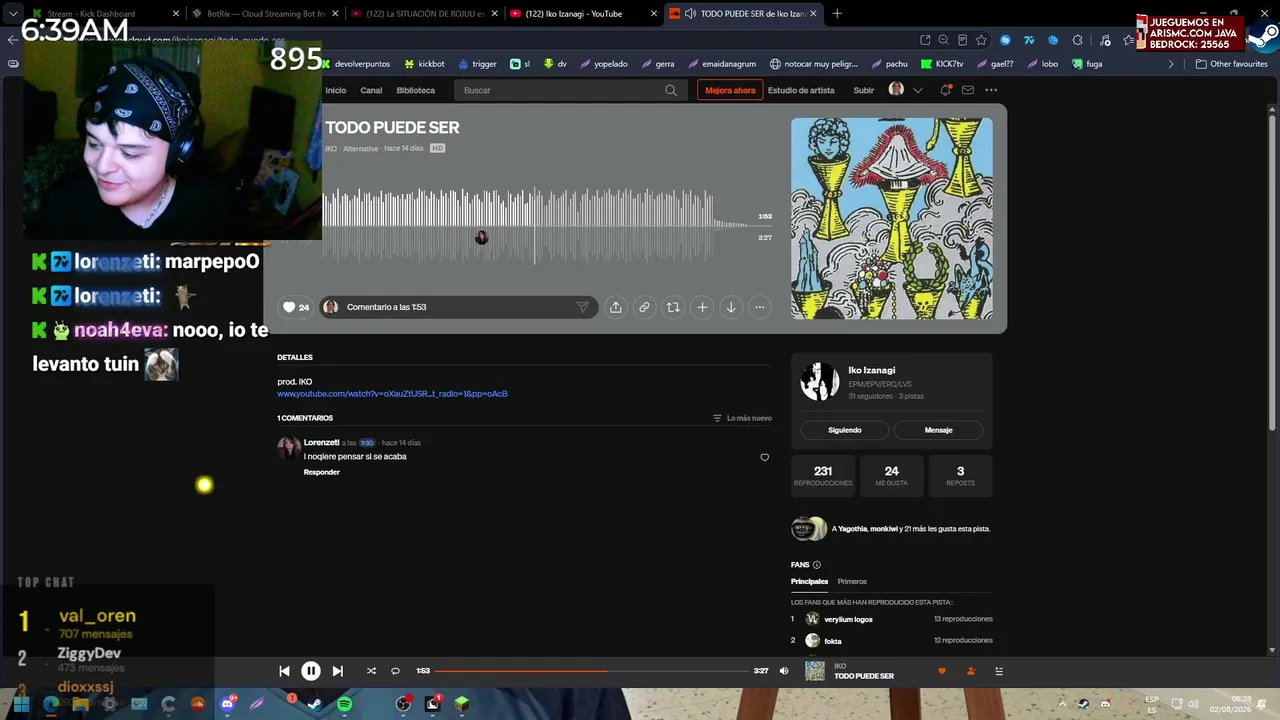Open Spotify from the taskbar
The image size is (1280, 720).
tap(345, 704)
